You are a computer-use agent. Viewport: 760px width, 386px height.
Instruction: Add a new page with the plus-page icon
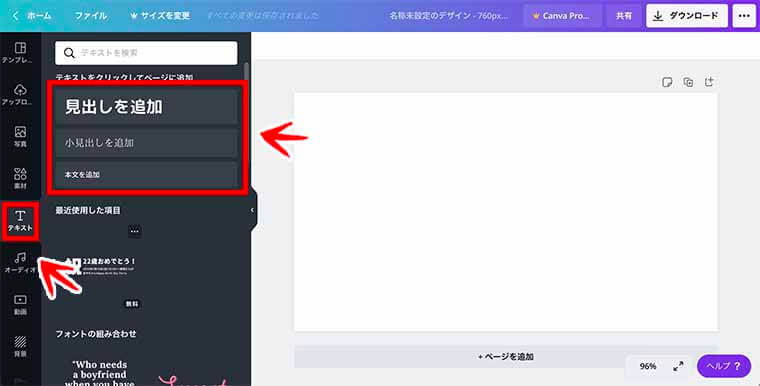point(709,82)
